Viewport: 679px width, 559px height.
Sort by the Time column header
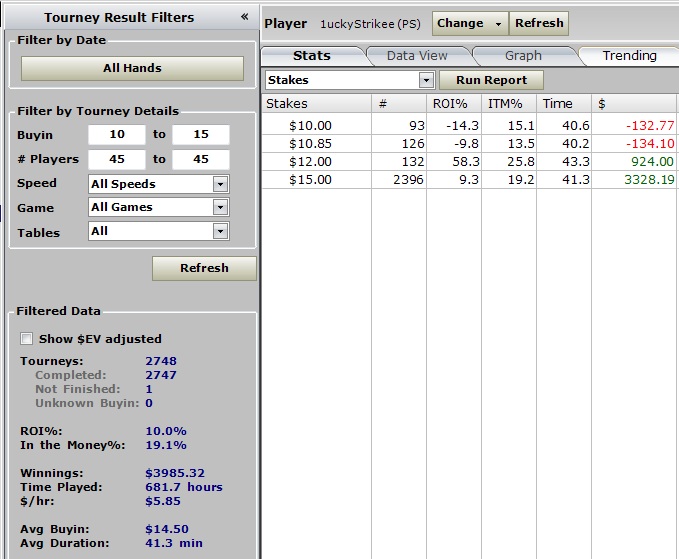[x=564, y=104]
